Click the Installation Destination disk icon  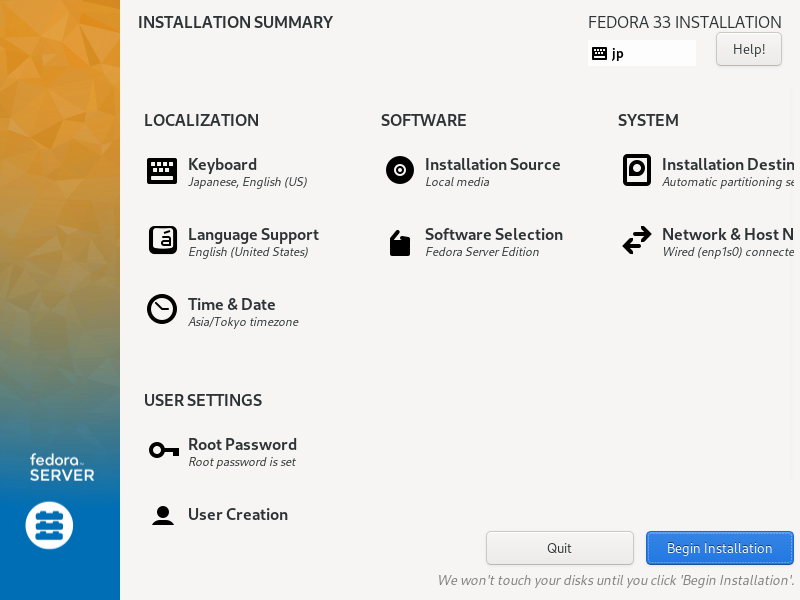point(637,170)
